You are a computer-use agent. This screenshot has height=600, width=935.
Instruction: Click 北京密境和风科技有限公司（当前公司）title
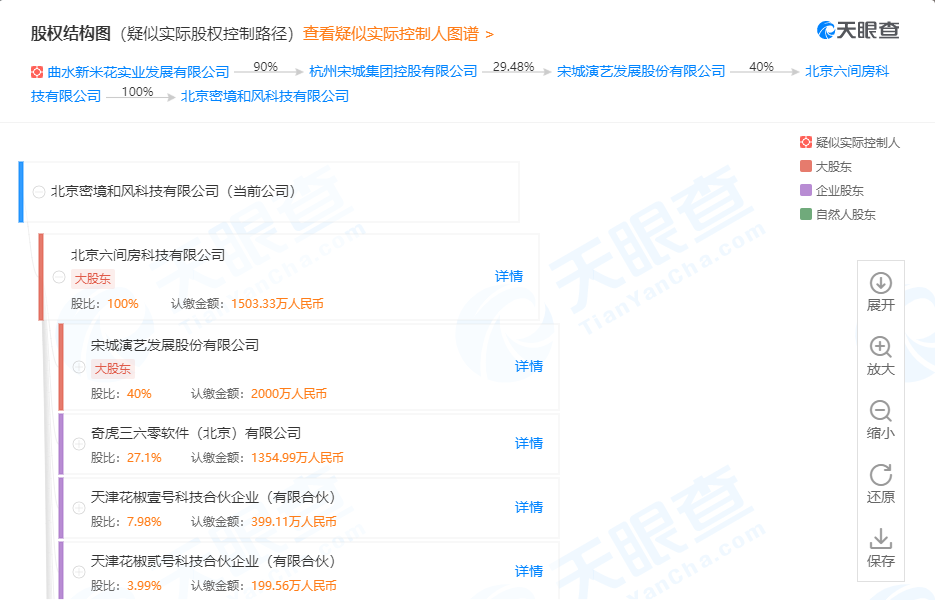click(x=173, y=191)
